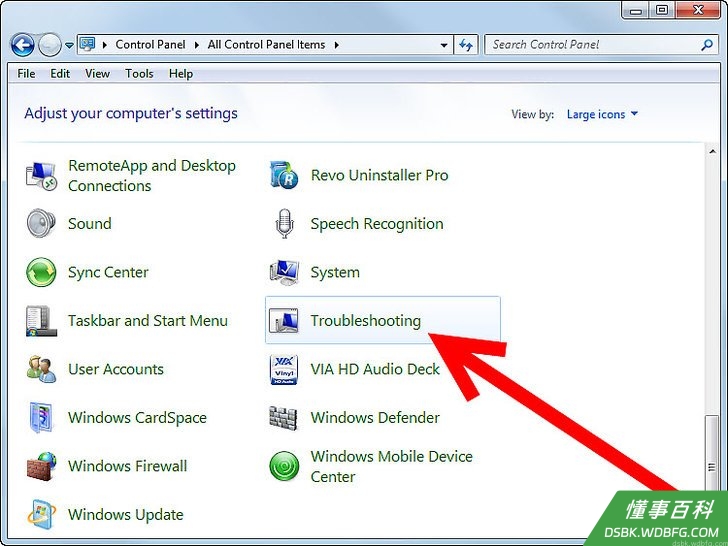Open the Windows CardSpace icon
This screenshot has height=546, width=728.
(41, 418)
